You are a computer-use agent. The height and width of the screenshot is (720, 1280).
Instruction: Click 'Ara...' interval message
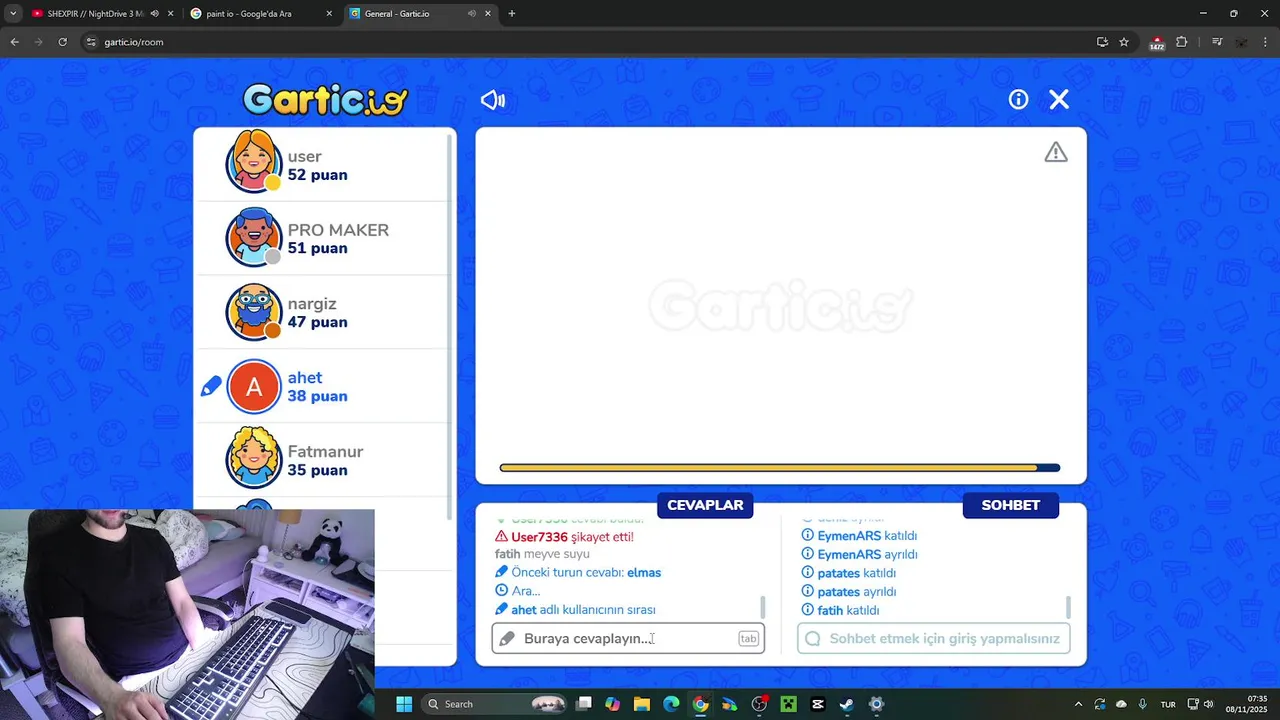pyautogui.click(x=517, y=591)
